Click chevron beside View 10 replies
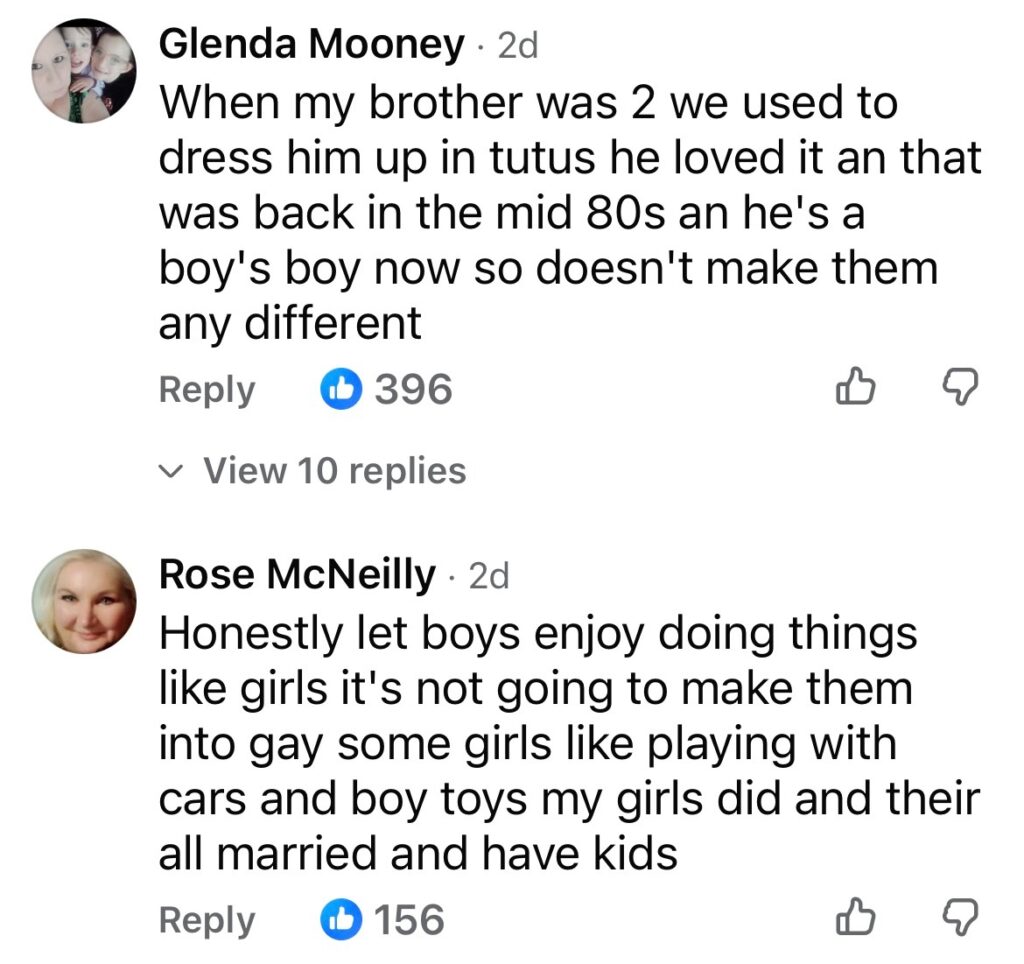The width and height of the screenshot is (1024, 964). tap(172, 470)
